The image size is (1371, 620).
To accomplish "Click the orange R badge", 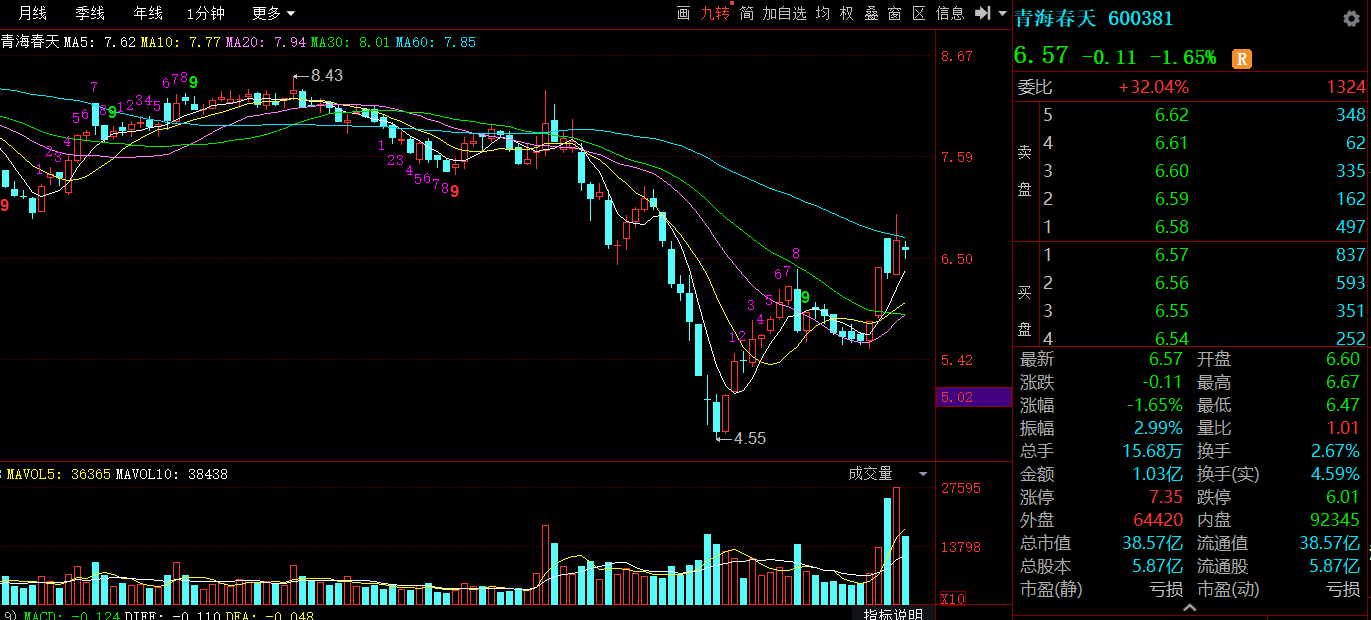I will [x=1241, y=58].
